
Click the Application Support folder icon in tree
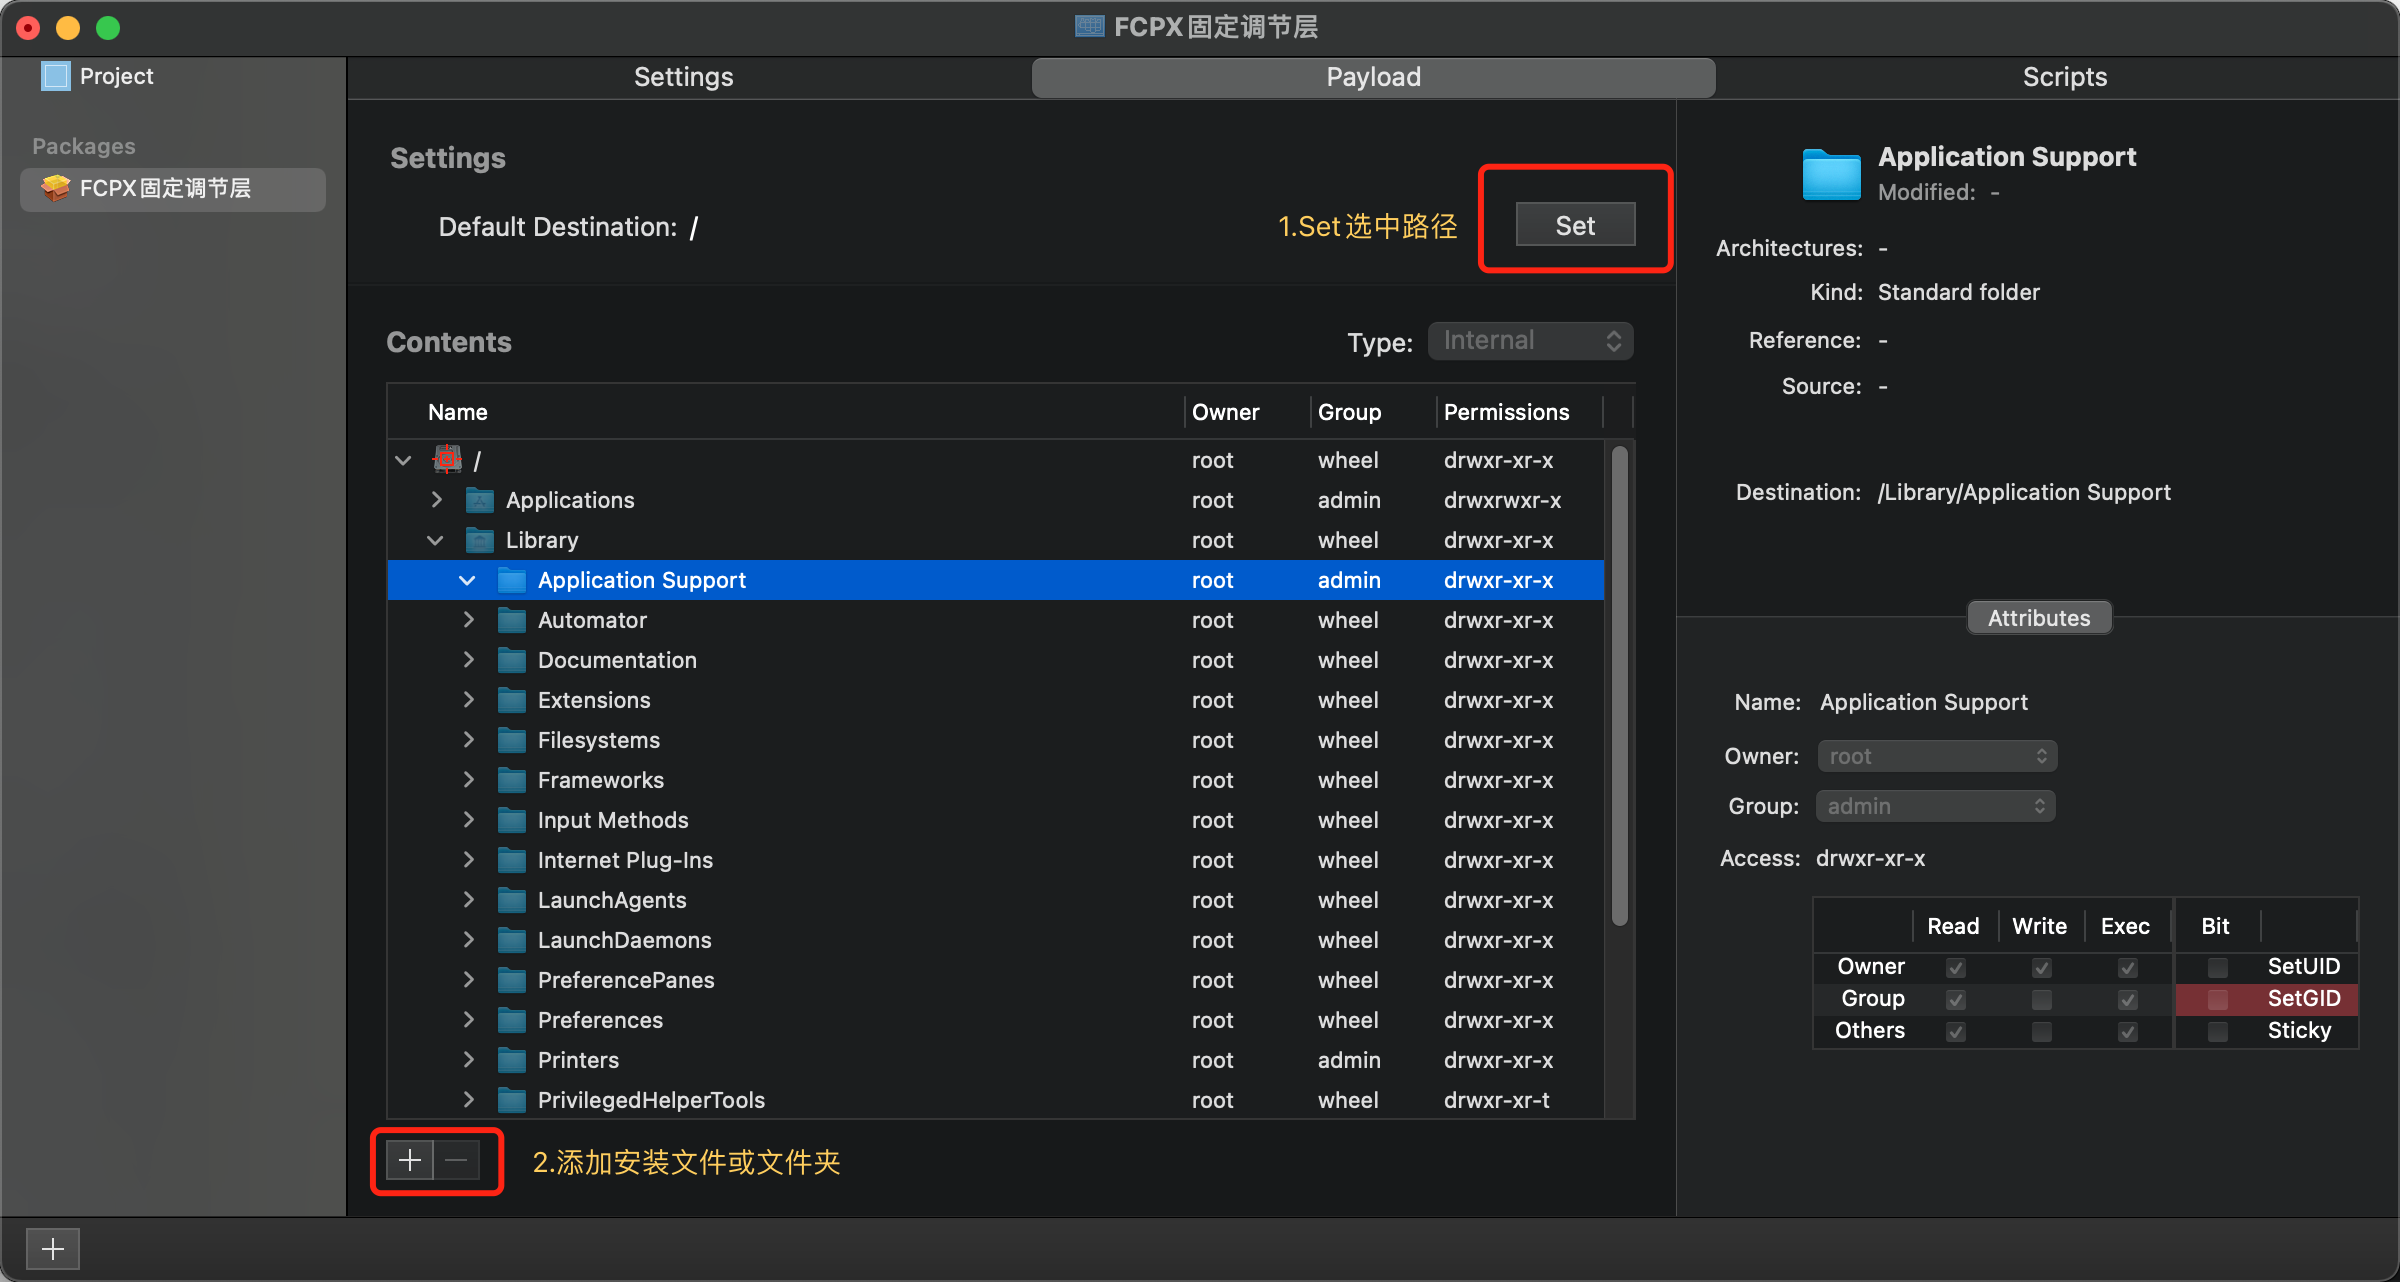pyautogui.click(x=512, y=580)
